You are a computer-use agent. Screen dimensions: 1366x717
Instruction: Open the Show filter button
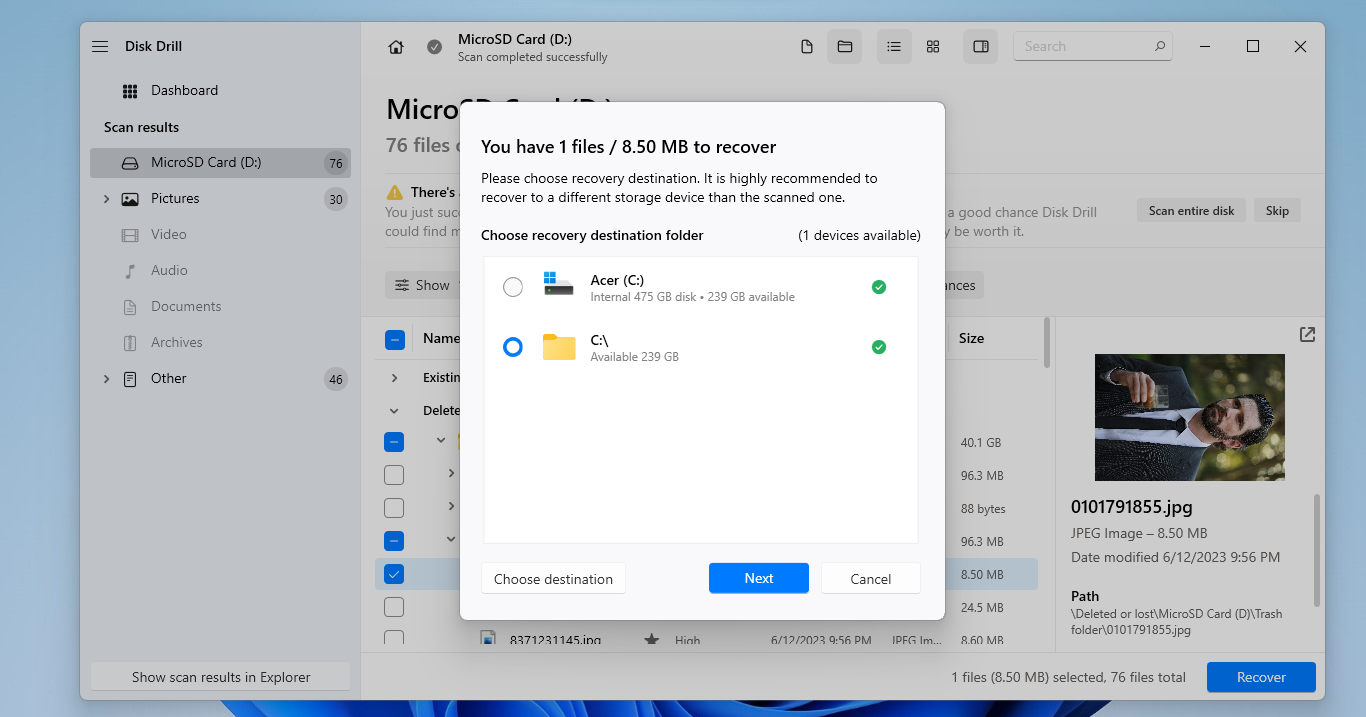422,285
